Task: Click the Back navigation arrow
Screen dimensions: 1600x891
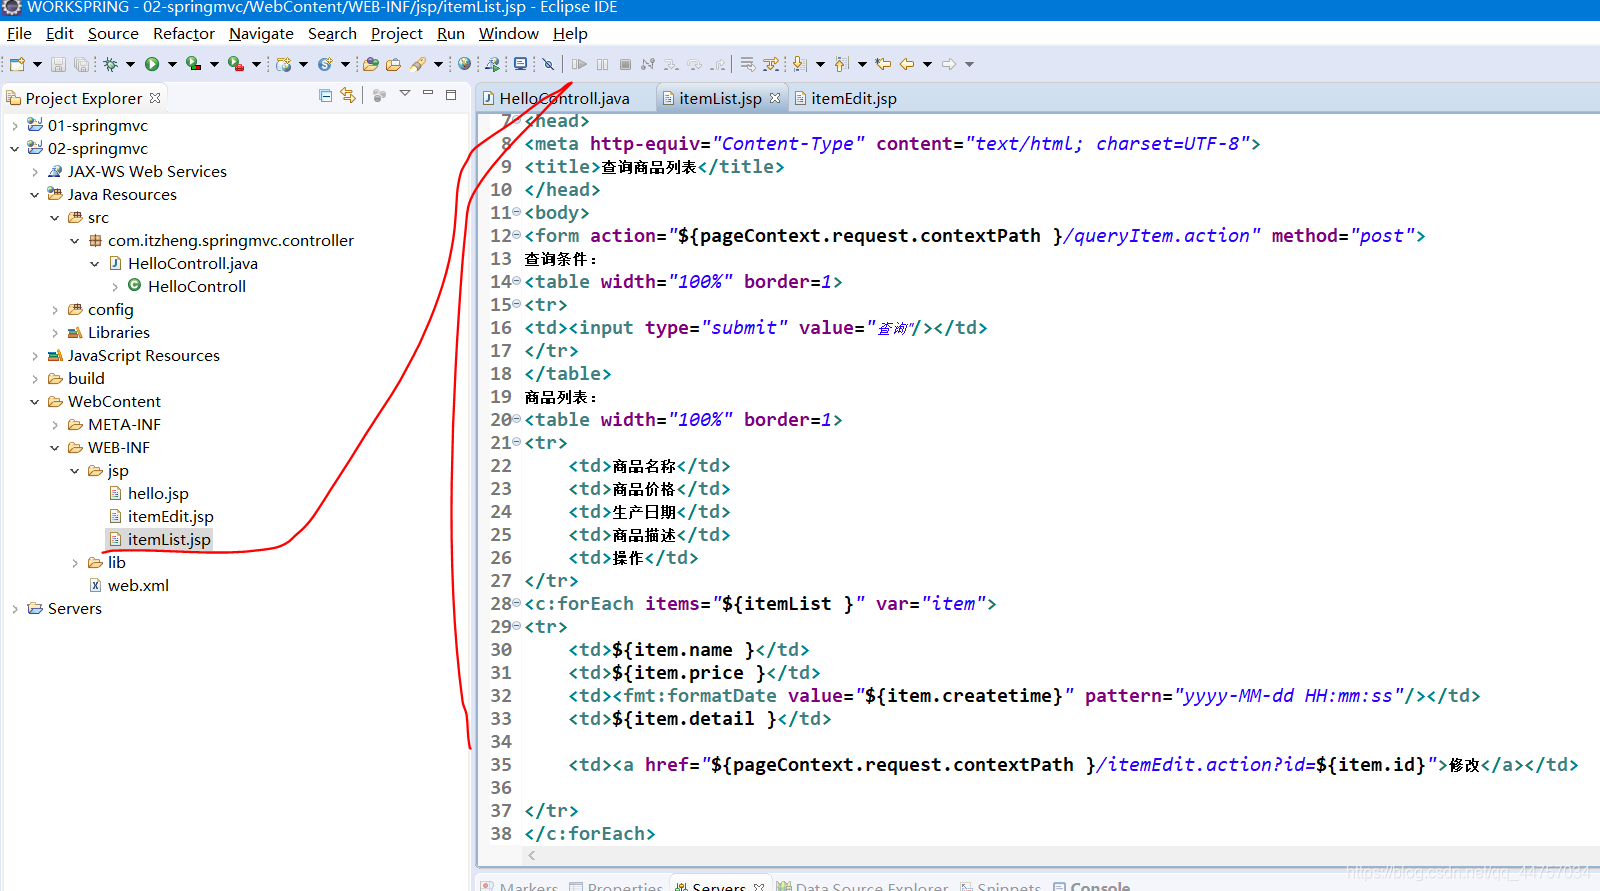Action: point(907,64)
